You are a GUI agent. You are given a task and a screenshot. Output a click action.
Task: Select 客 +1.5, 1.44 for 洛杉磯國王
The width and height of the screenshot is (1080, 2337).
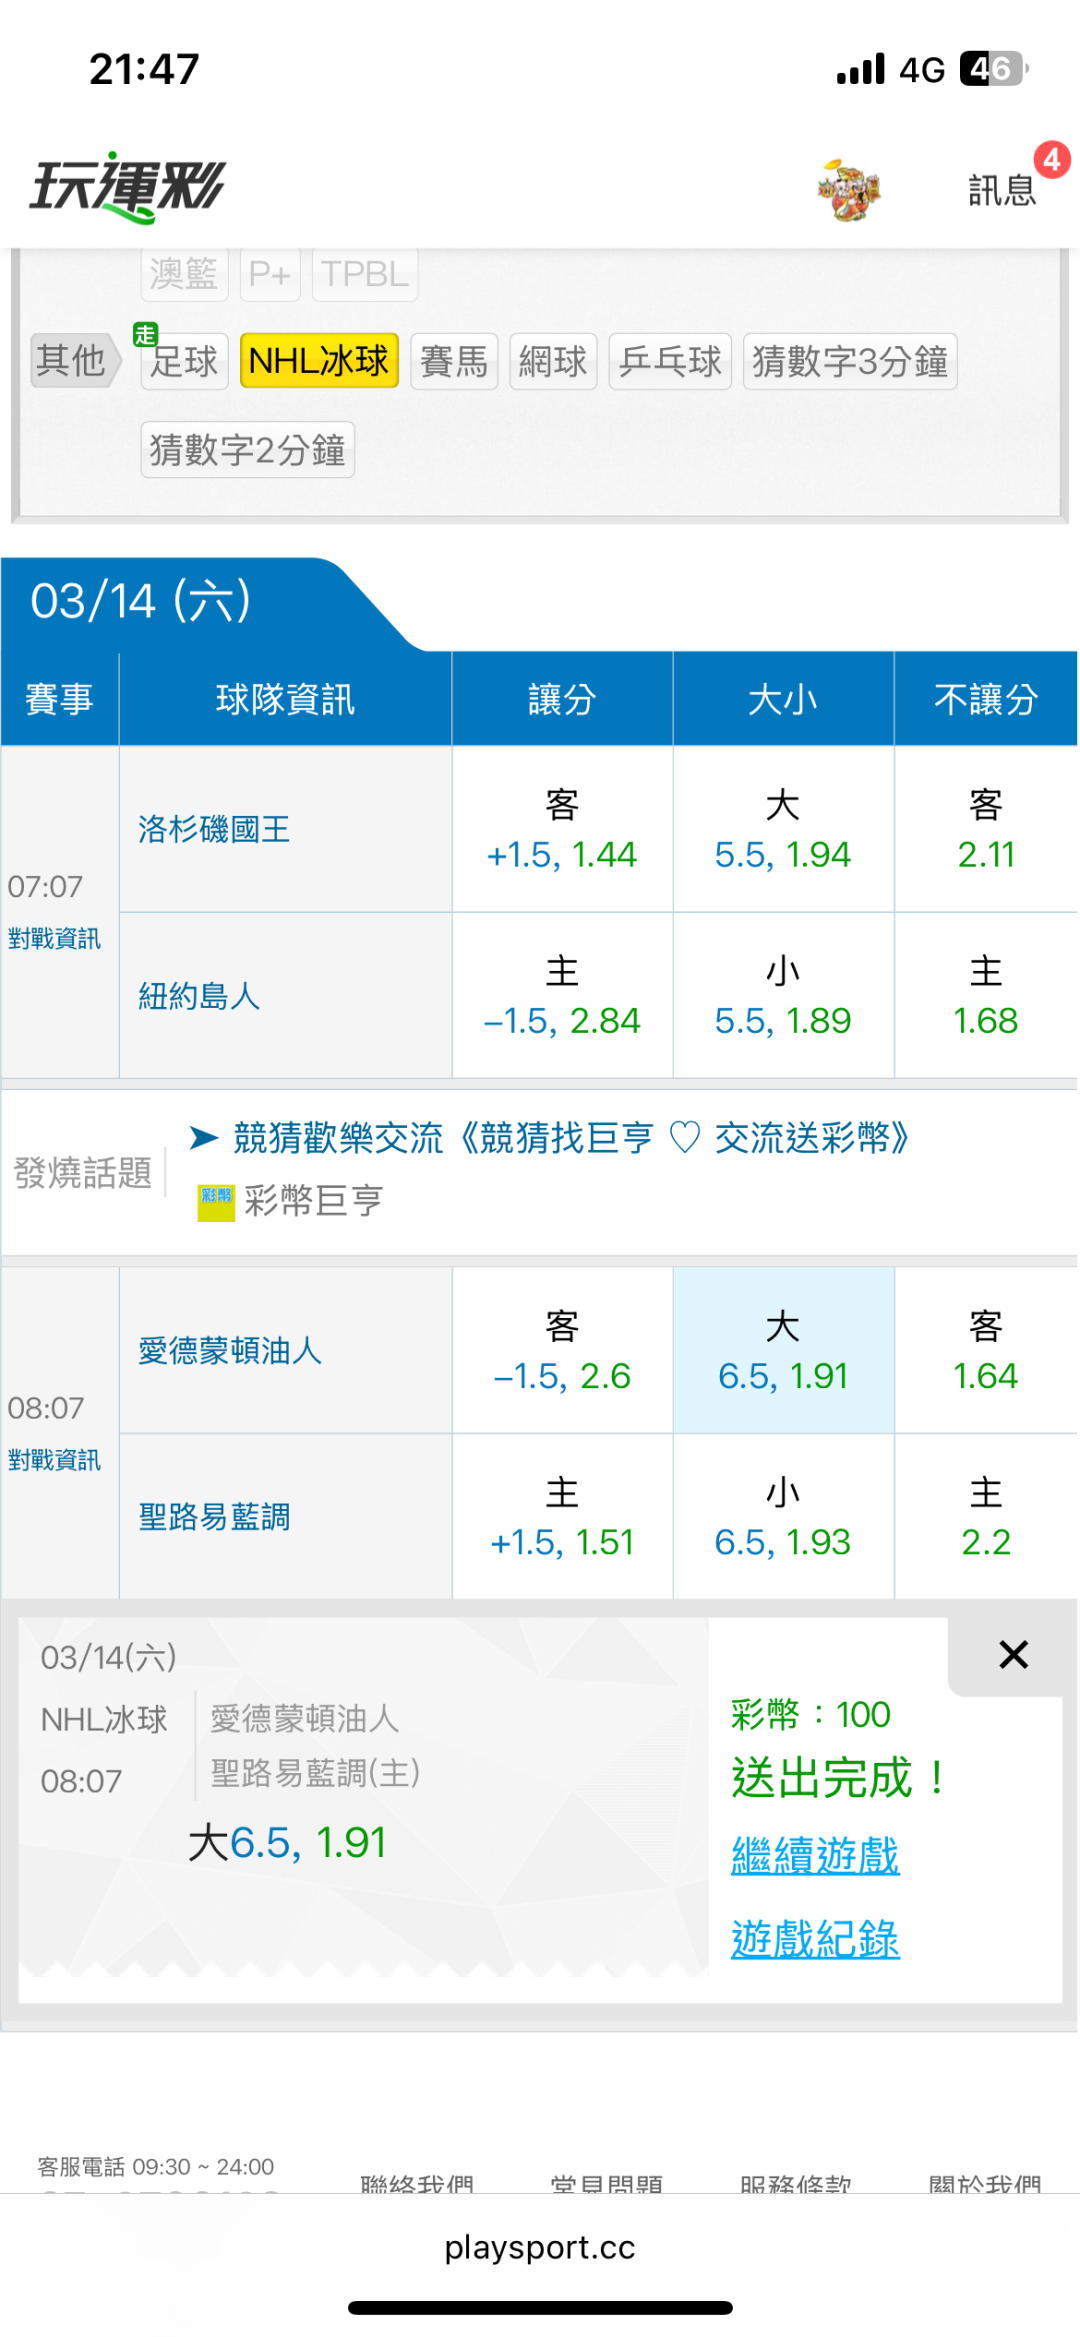point(562,829)
